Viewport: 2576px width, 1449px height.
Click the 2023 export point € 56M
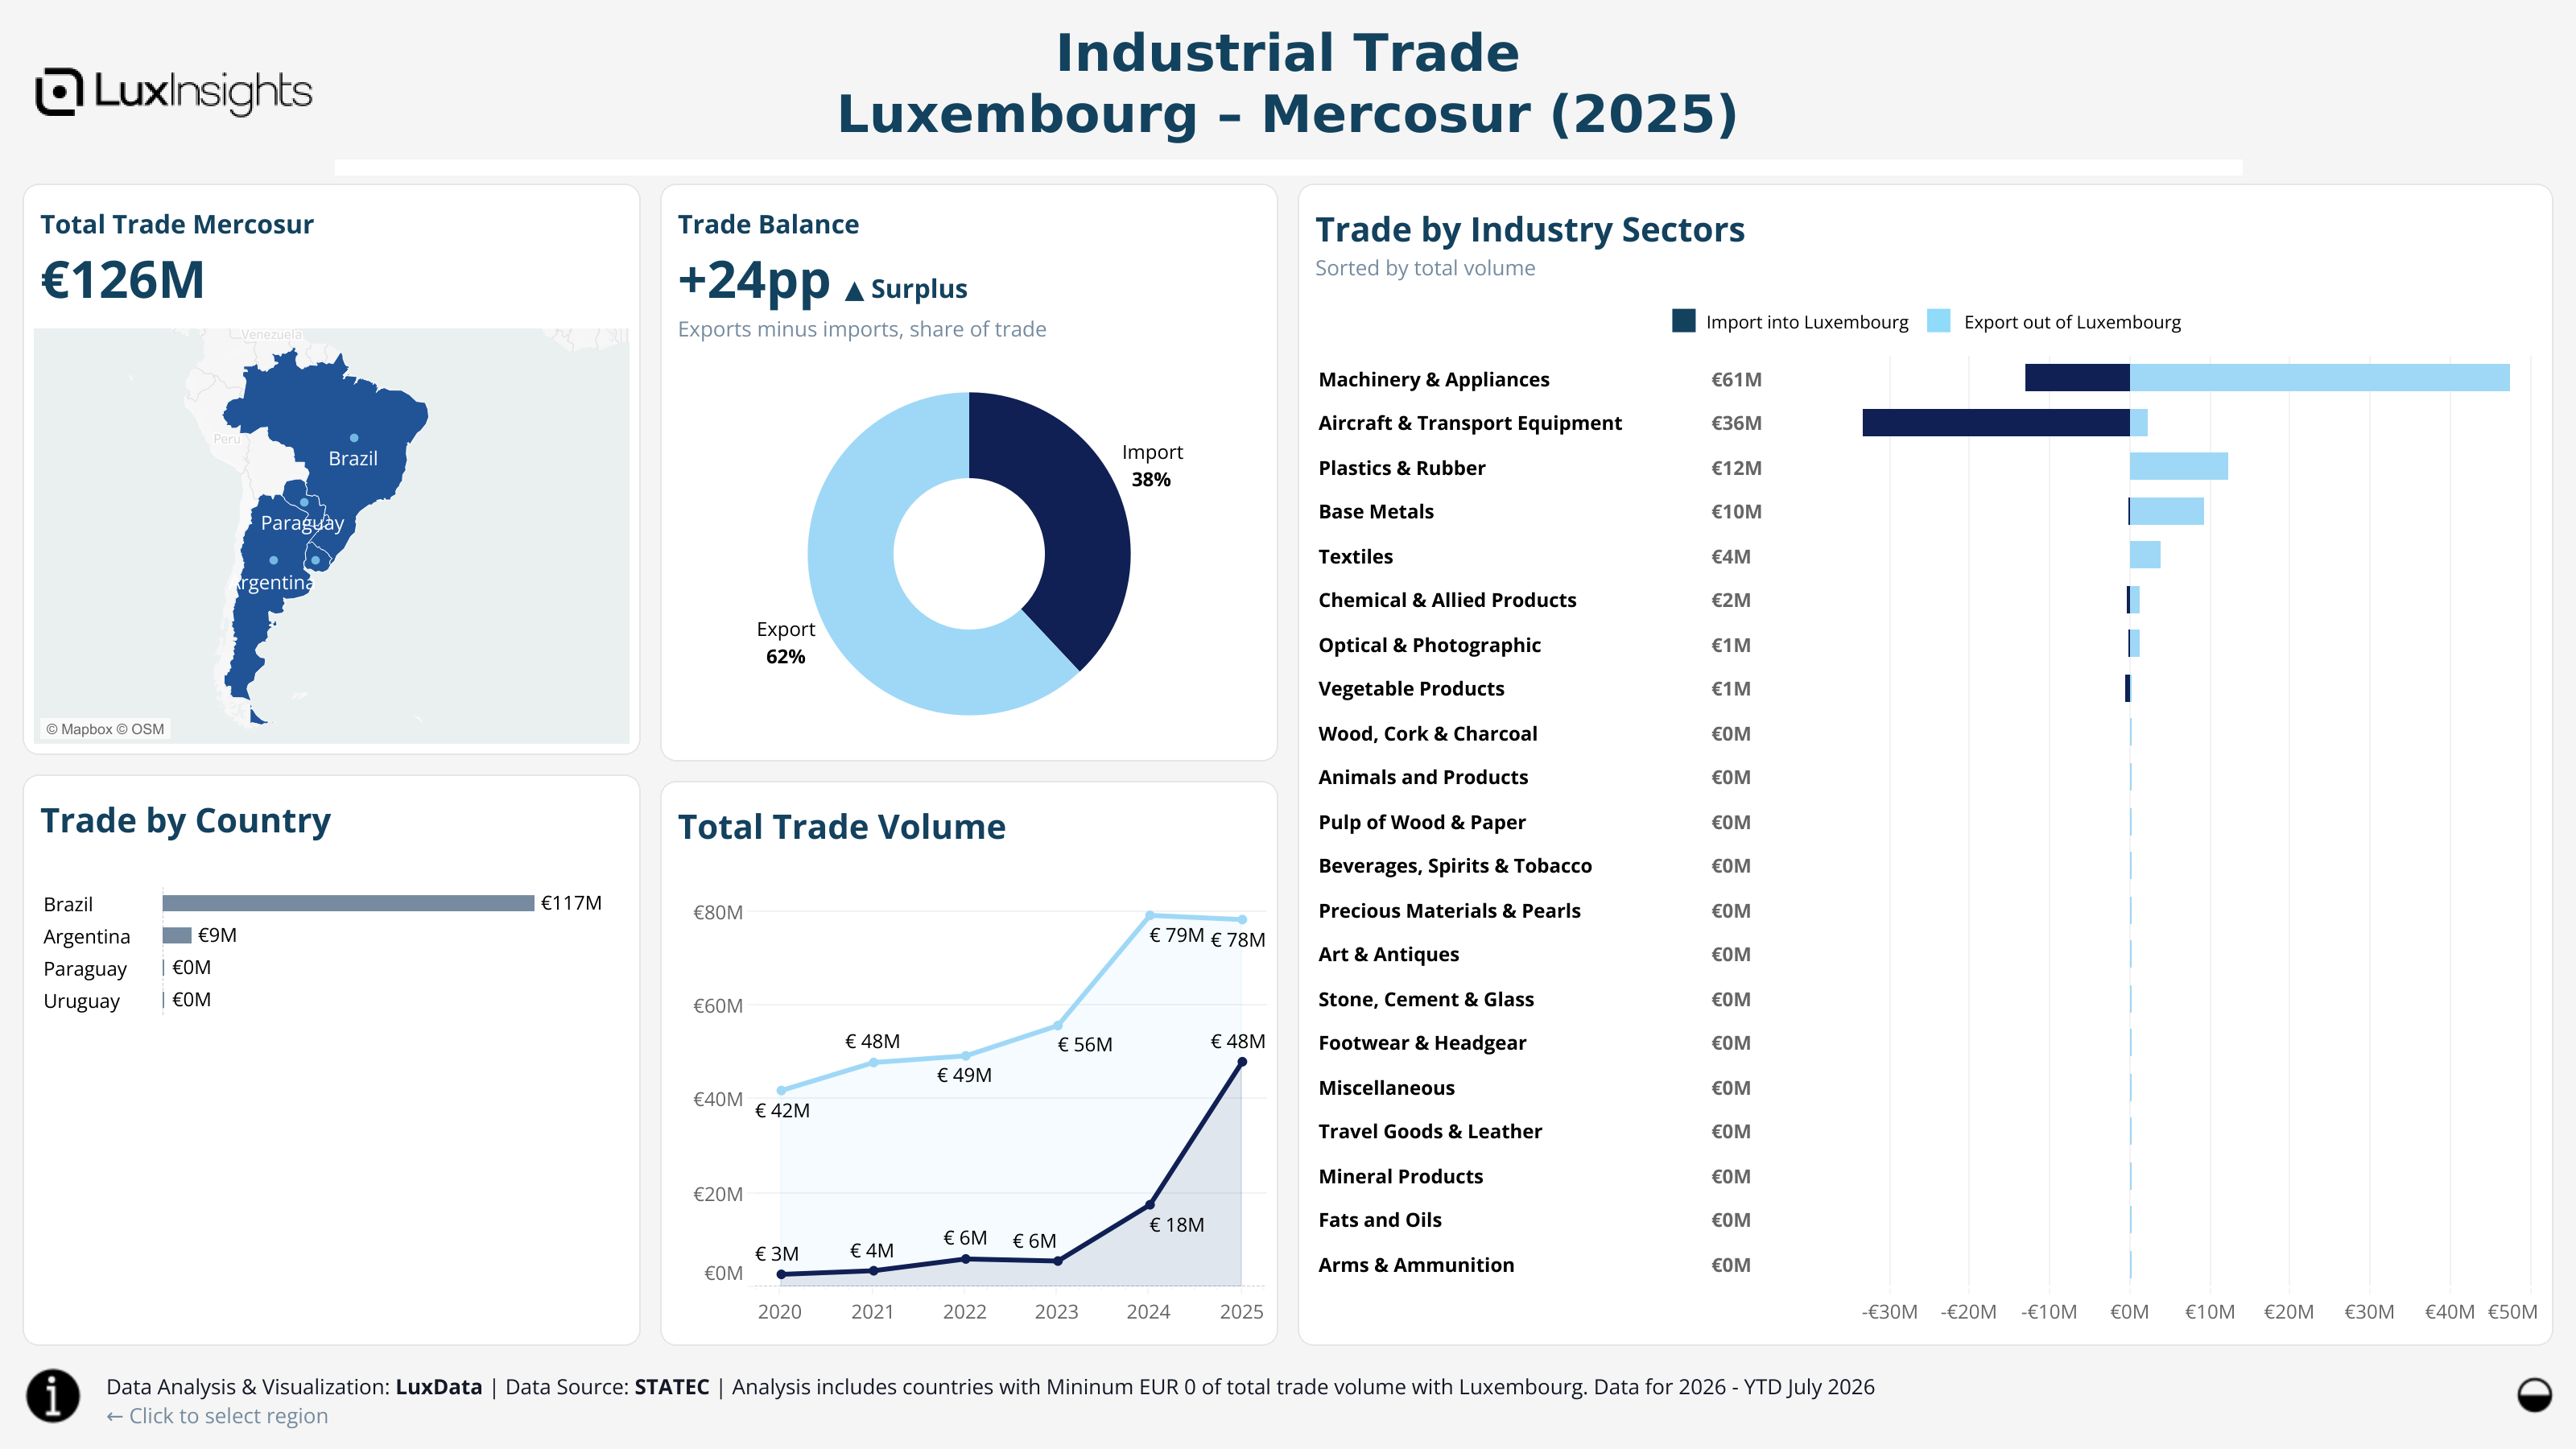[x=1058, y=1026]
